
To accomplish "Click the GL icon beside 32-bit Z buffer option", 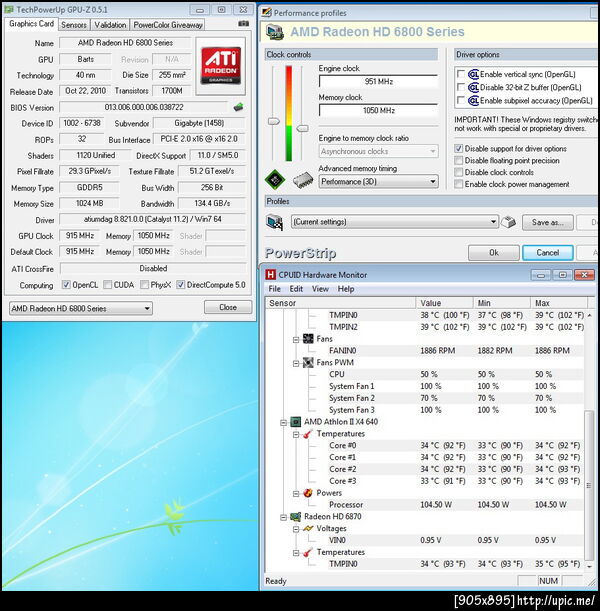I will point(473,87).
